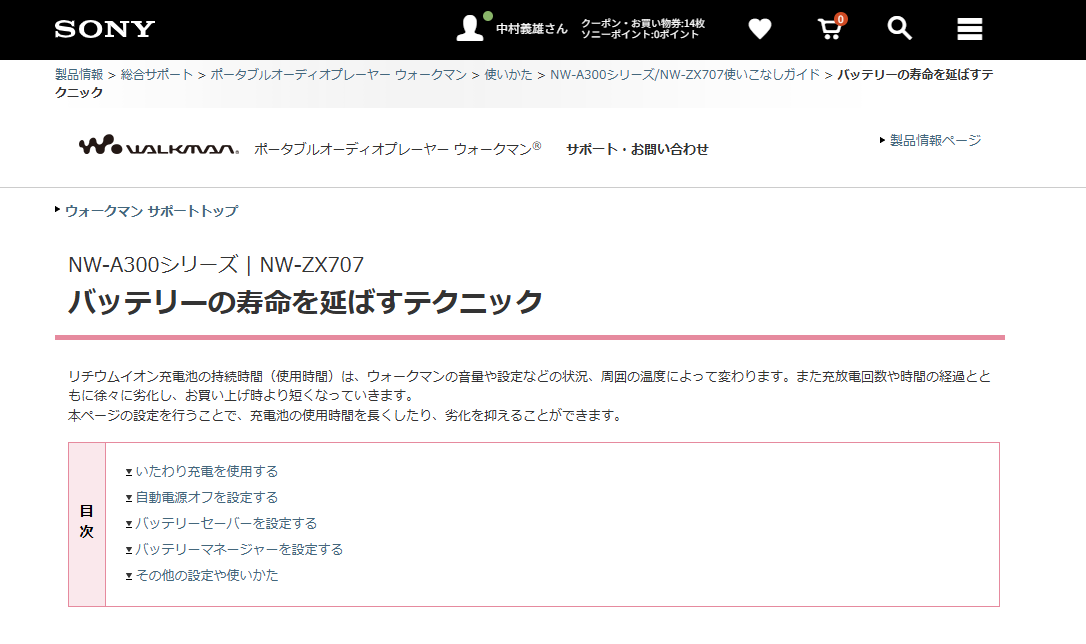The image size is (1086, 644).
Task: Open the search magnifier icon
Action: coord(899,28)
